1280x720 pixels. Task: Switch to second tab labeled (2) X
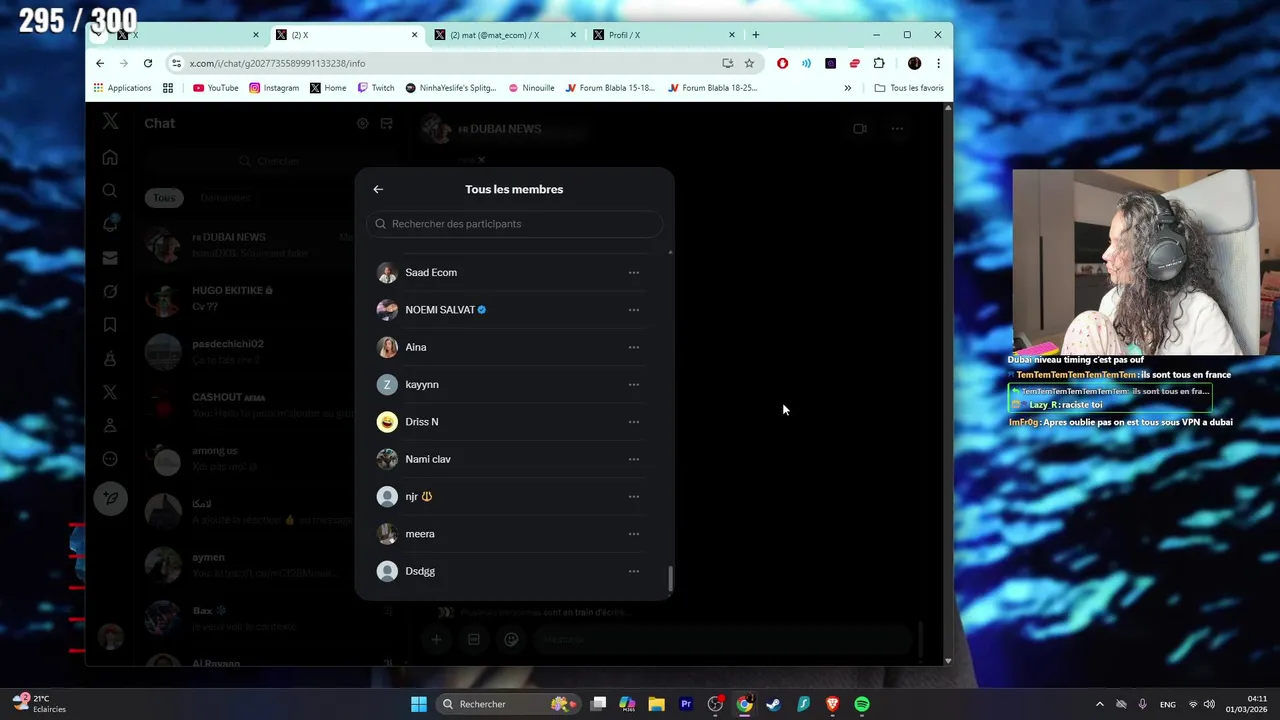[347, 35]
